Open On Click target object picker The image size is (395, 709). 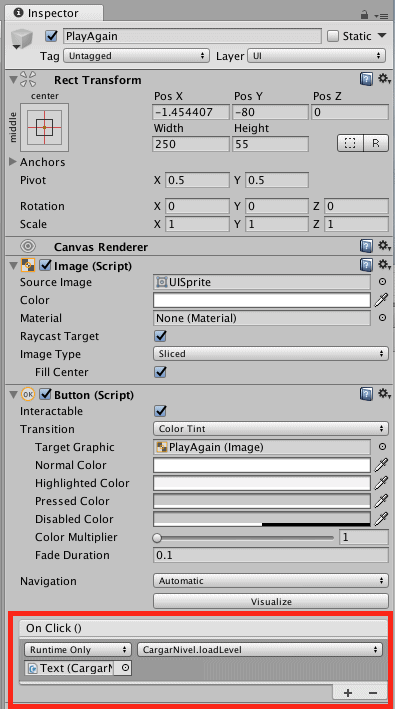tap(125, 668)
